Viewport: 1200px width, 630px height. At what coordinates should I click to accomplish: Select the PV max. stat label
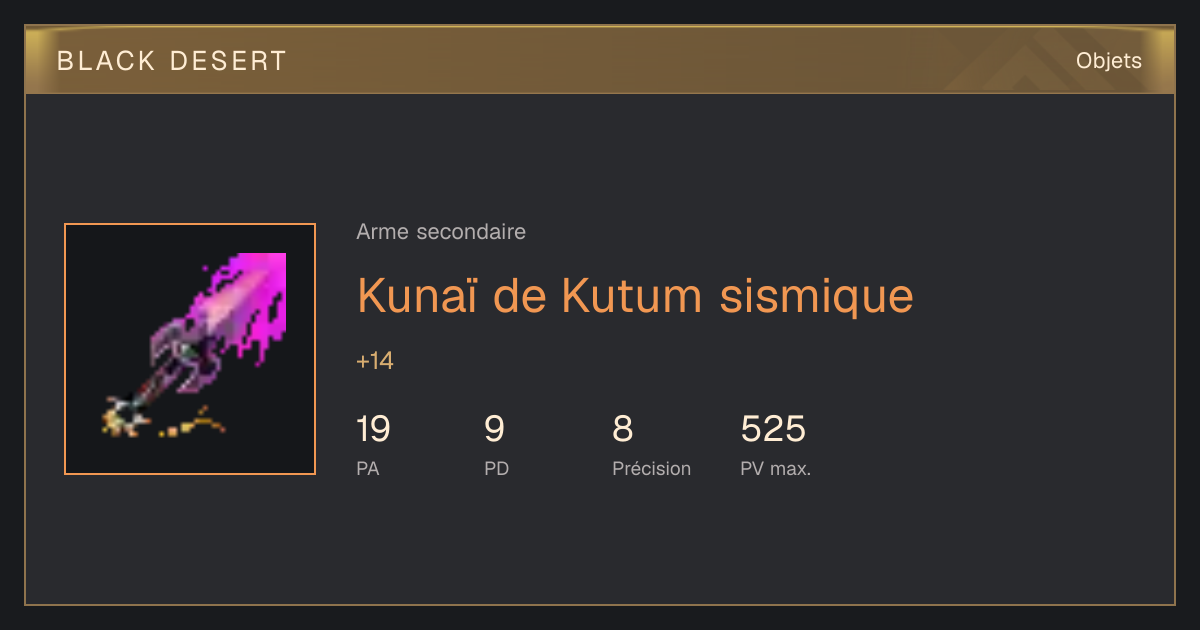[x=776, y=468]
